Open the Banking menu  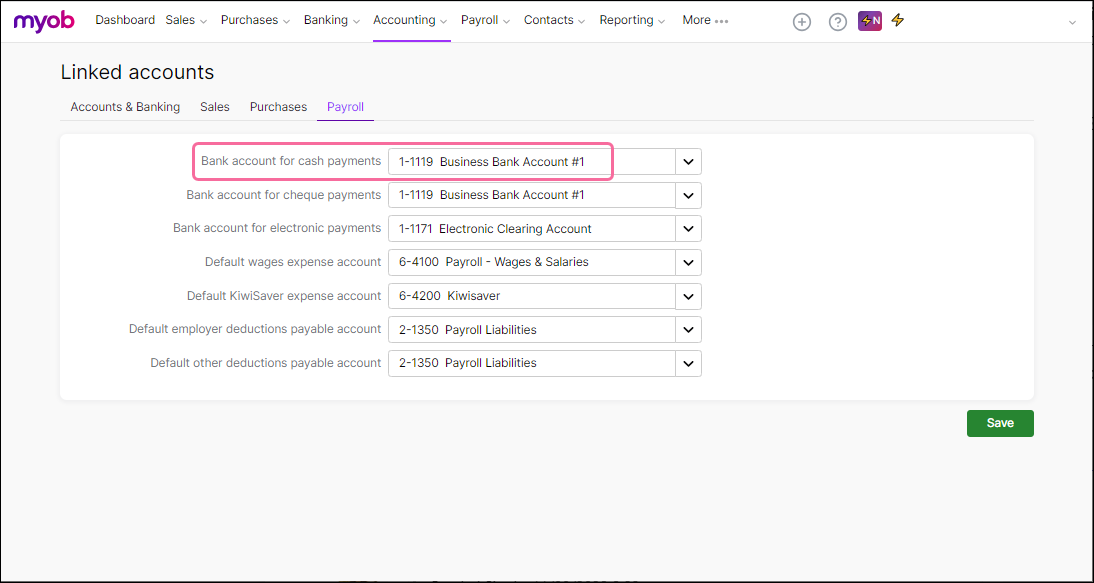pyautogui.click(x=331, y=20)
